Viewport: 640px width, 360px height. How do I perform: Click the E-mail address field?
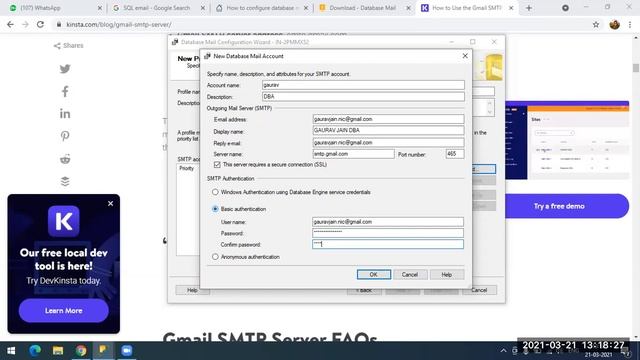388,119
